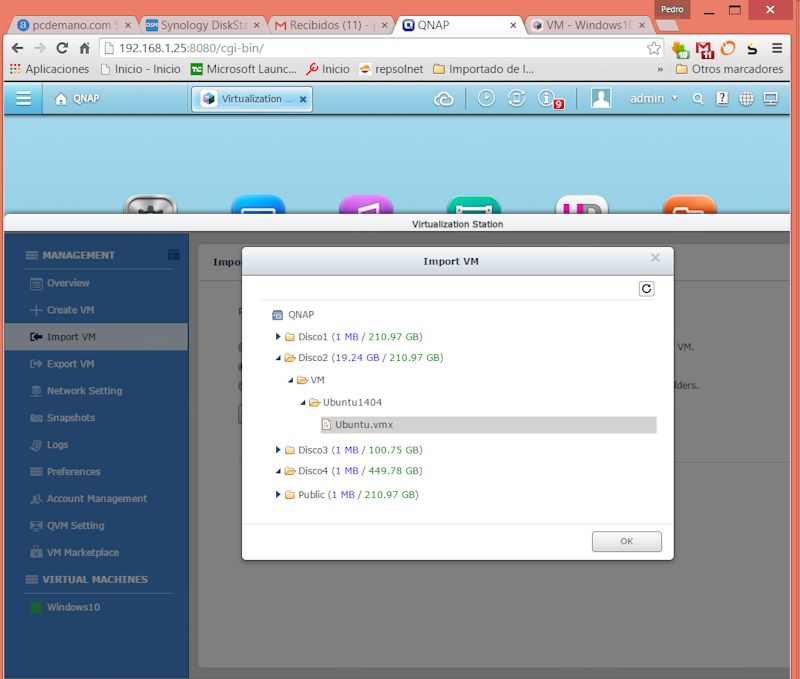Click OK in Import VM dialog
The width and height of the screenshot is (800, 679).
(627, 541)
